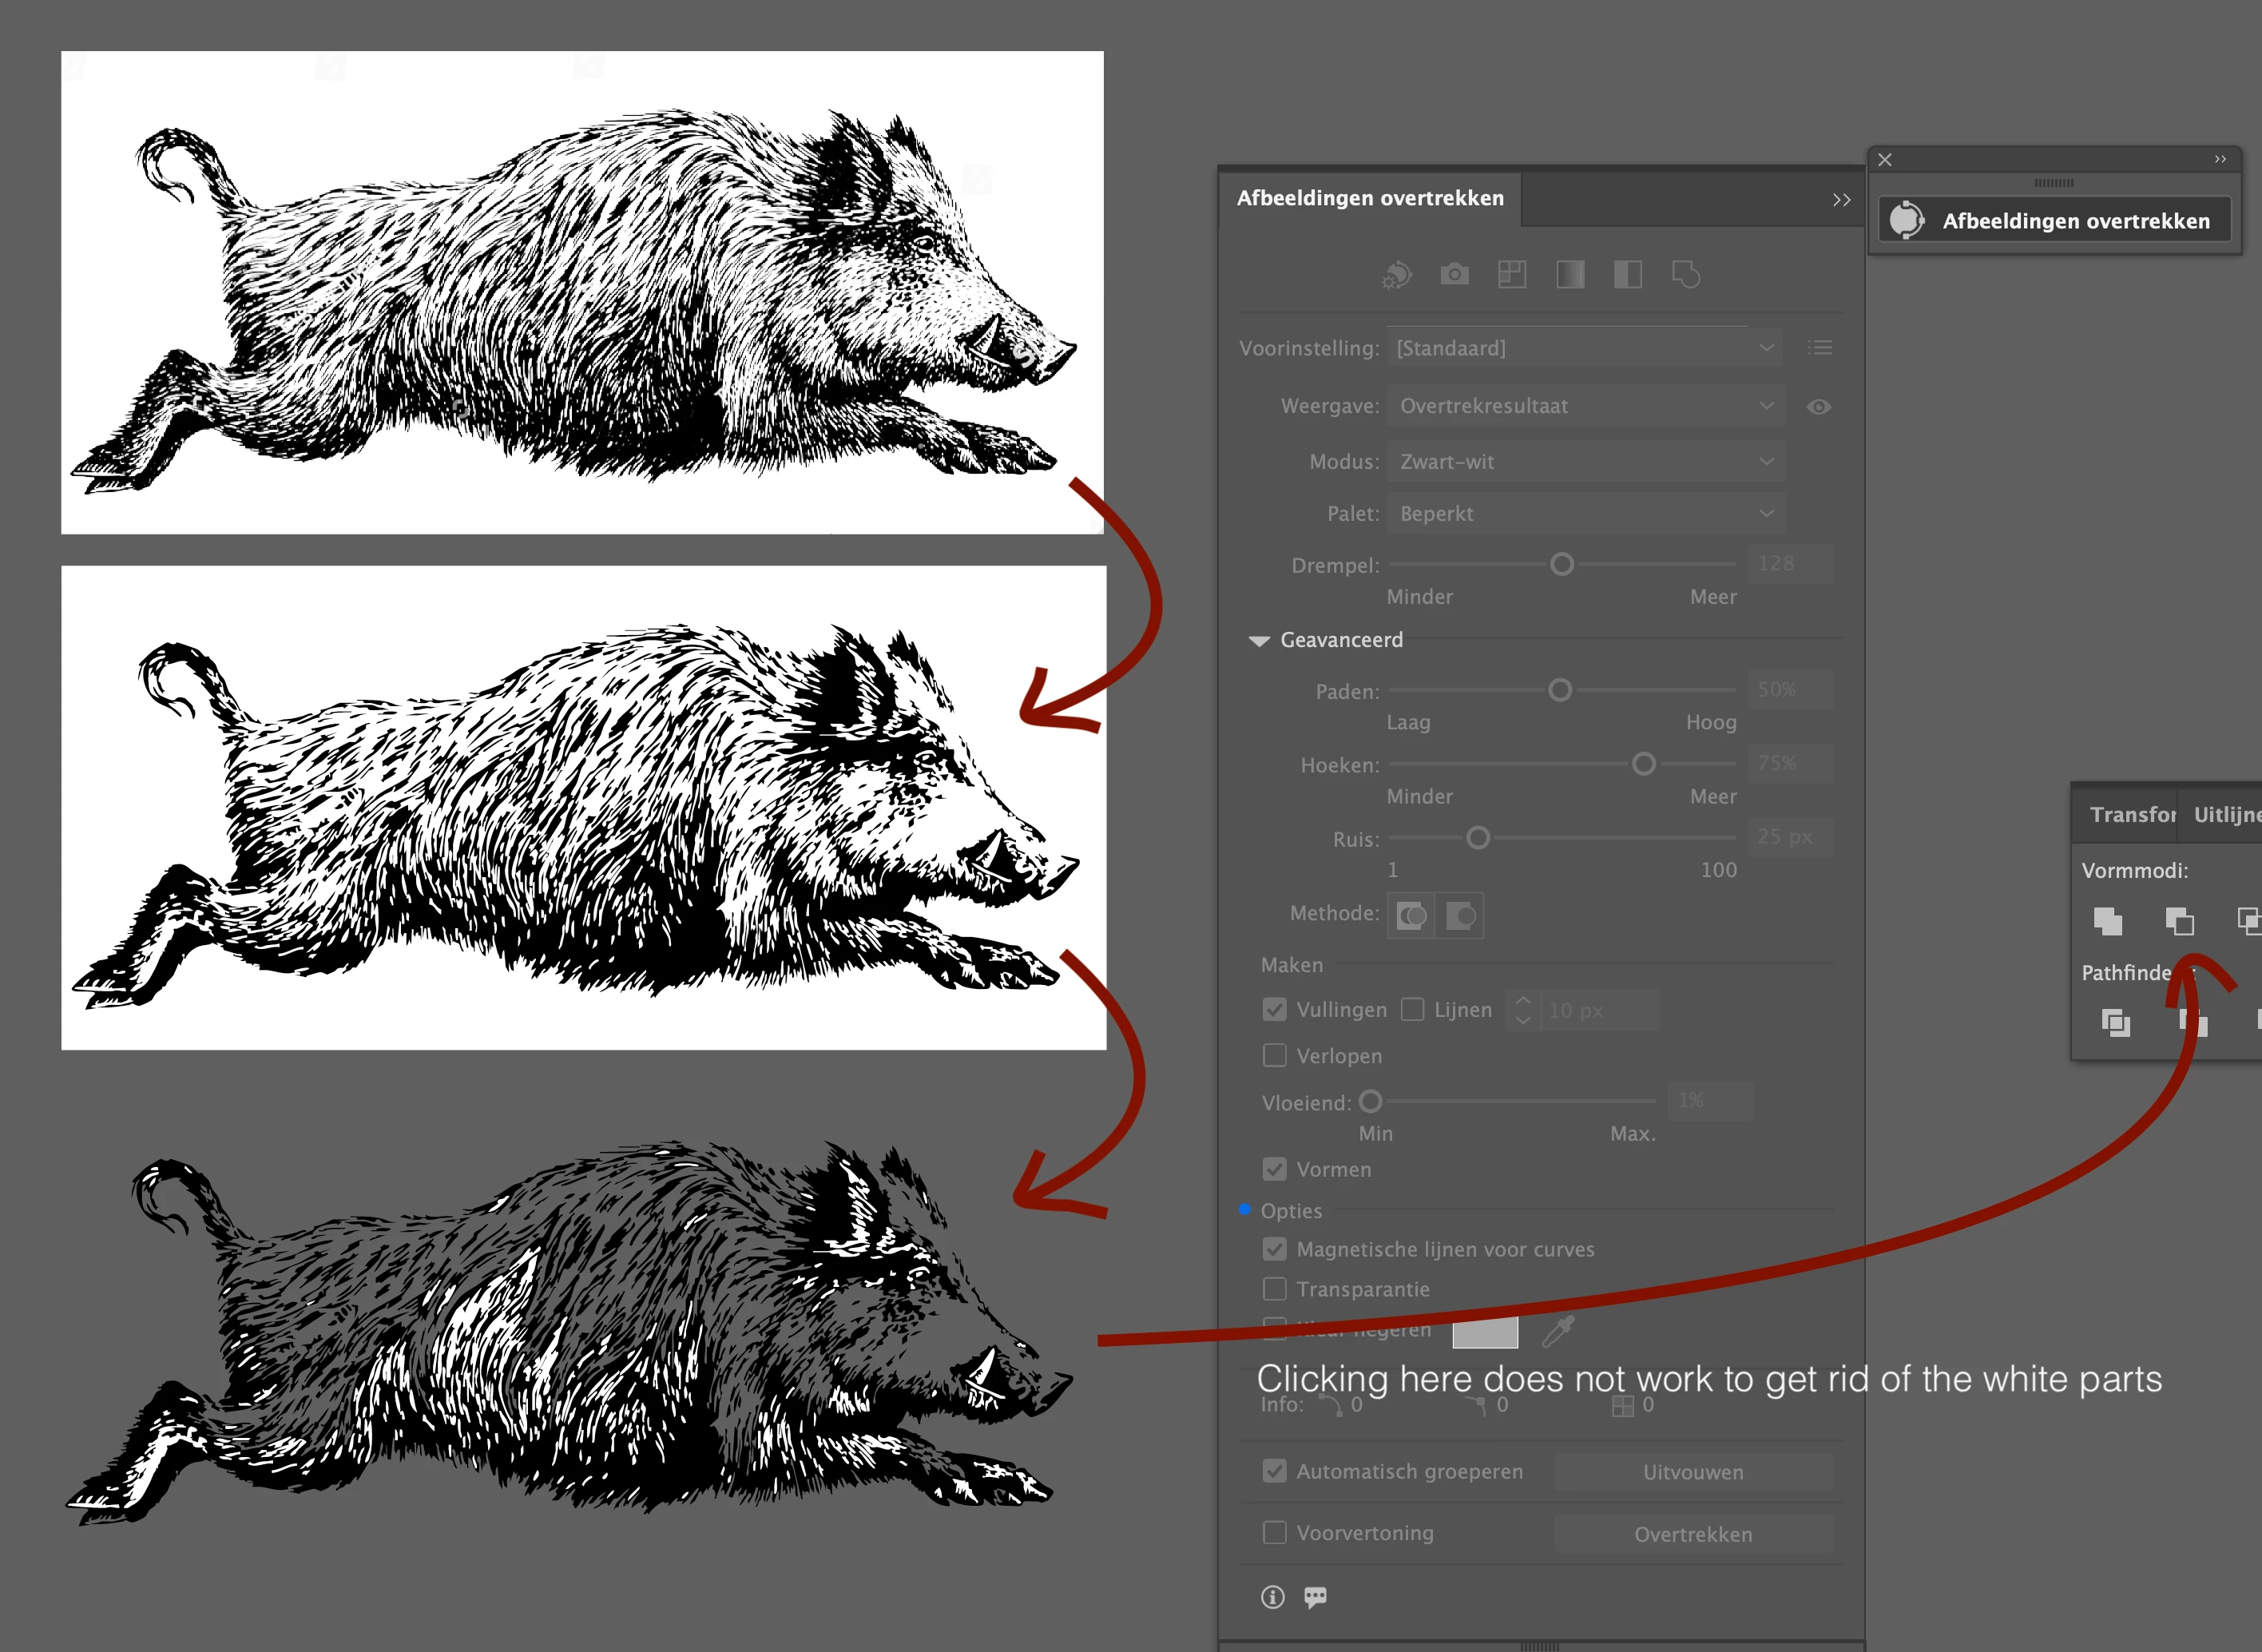Image resolution: width=2262 pixels, height=1652 pixels.
Task: Select the Black and White preset icon
Action: pyautogui.click(x=1628, y=274)
